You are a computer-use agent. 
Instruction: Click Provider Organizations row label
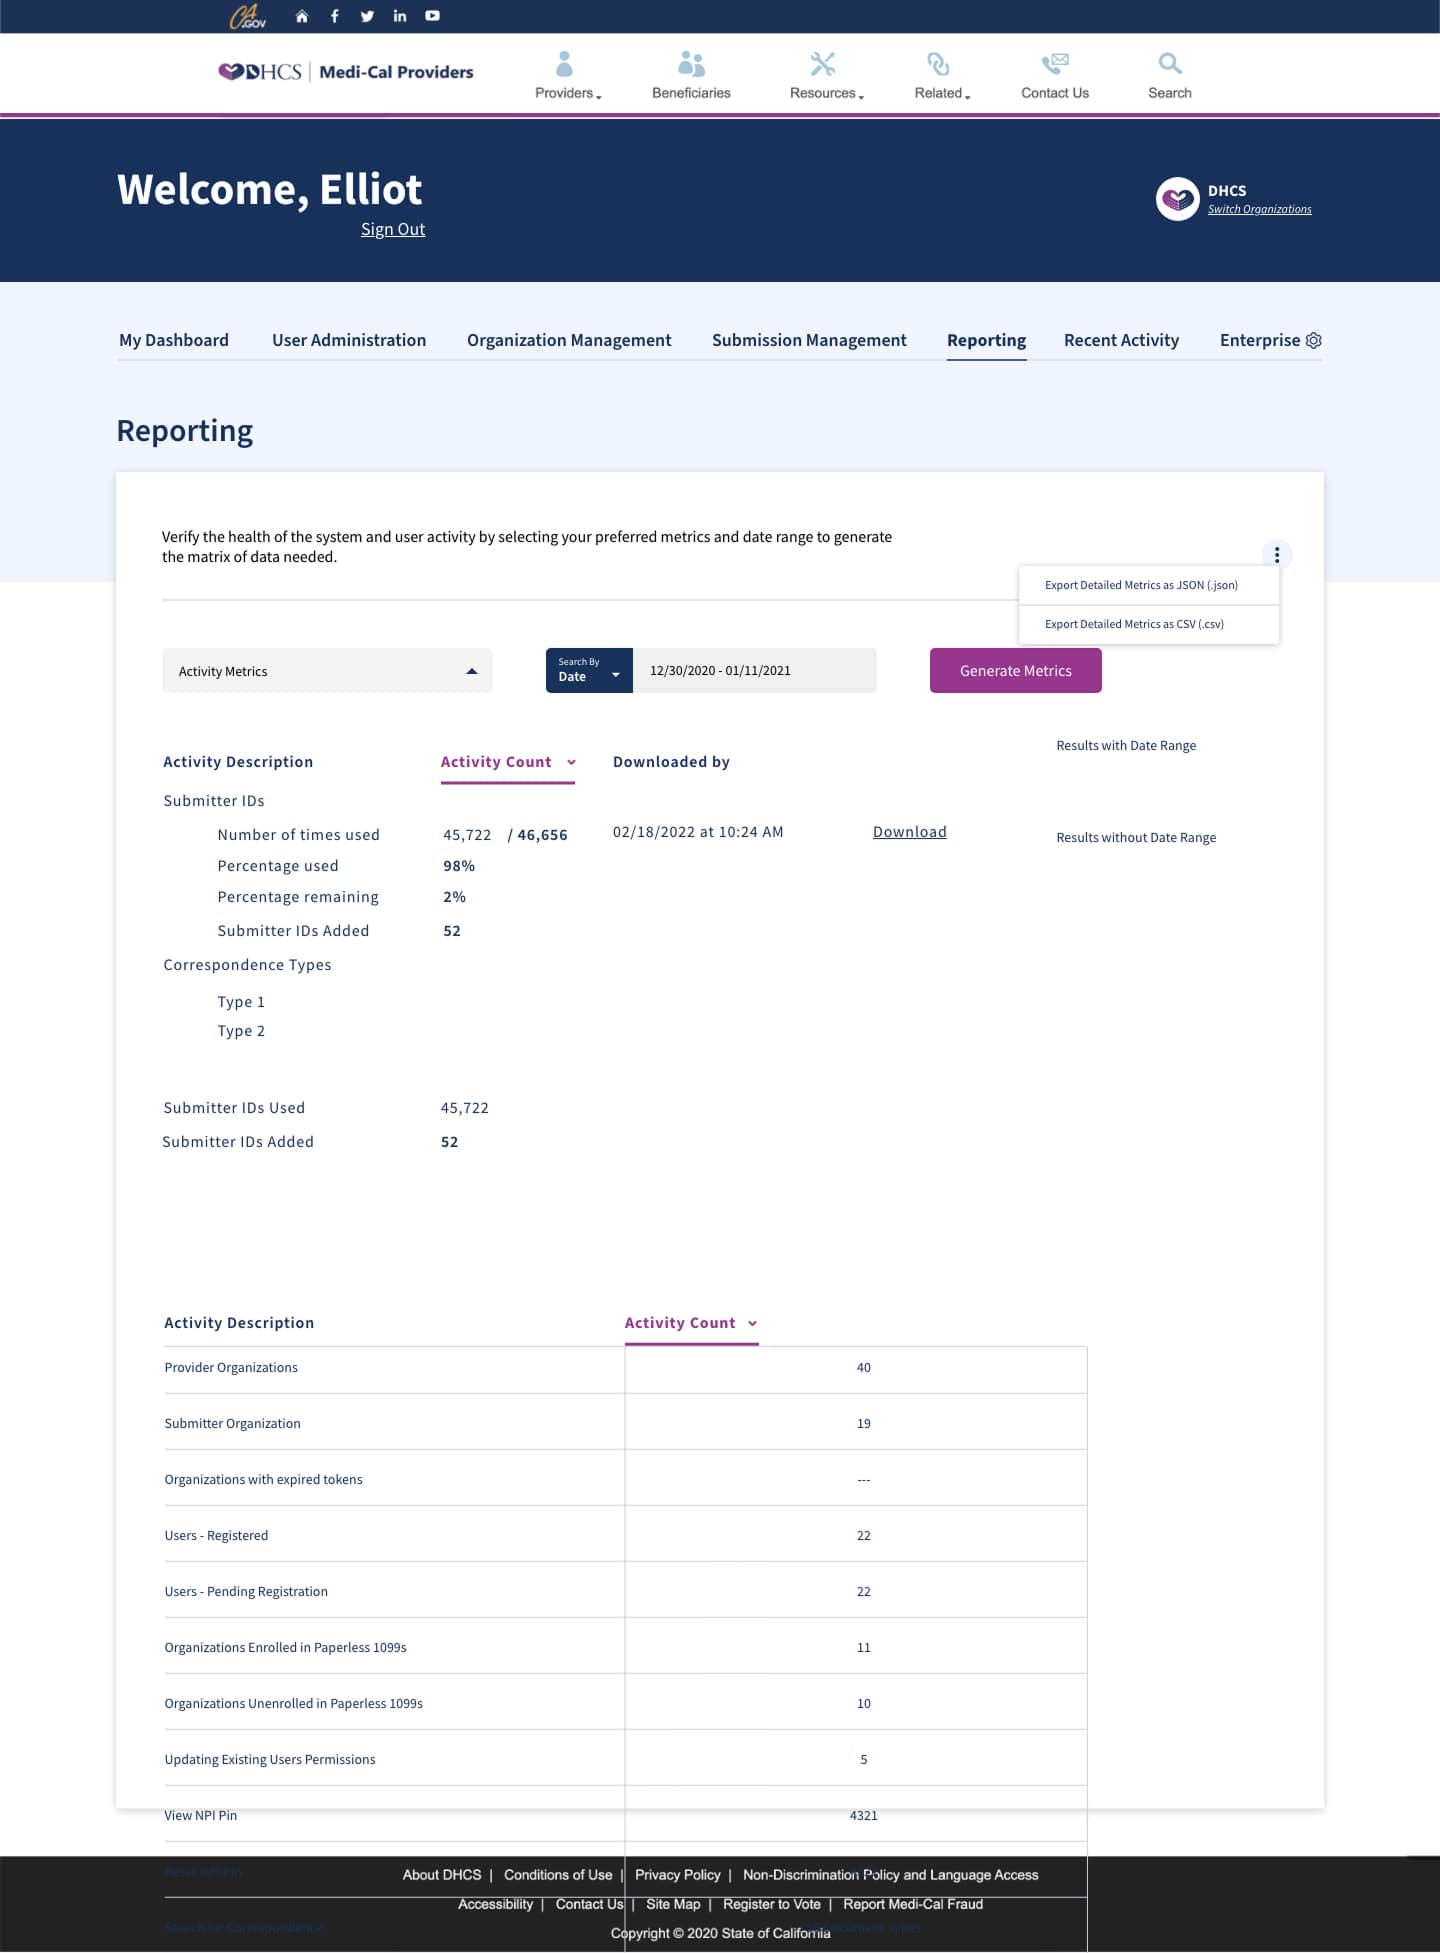(231, 1368)
